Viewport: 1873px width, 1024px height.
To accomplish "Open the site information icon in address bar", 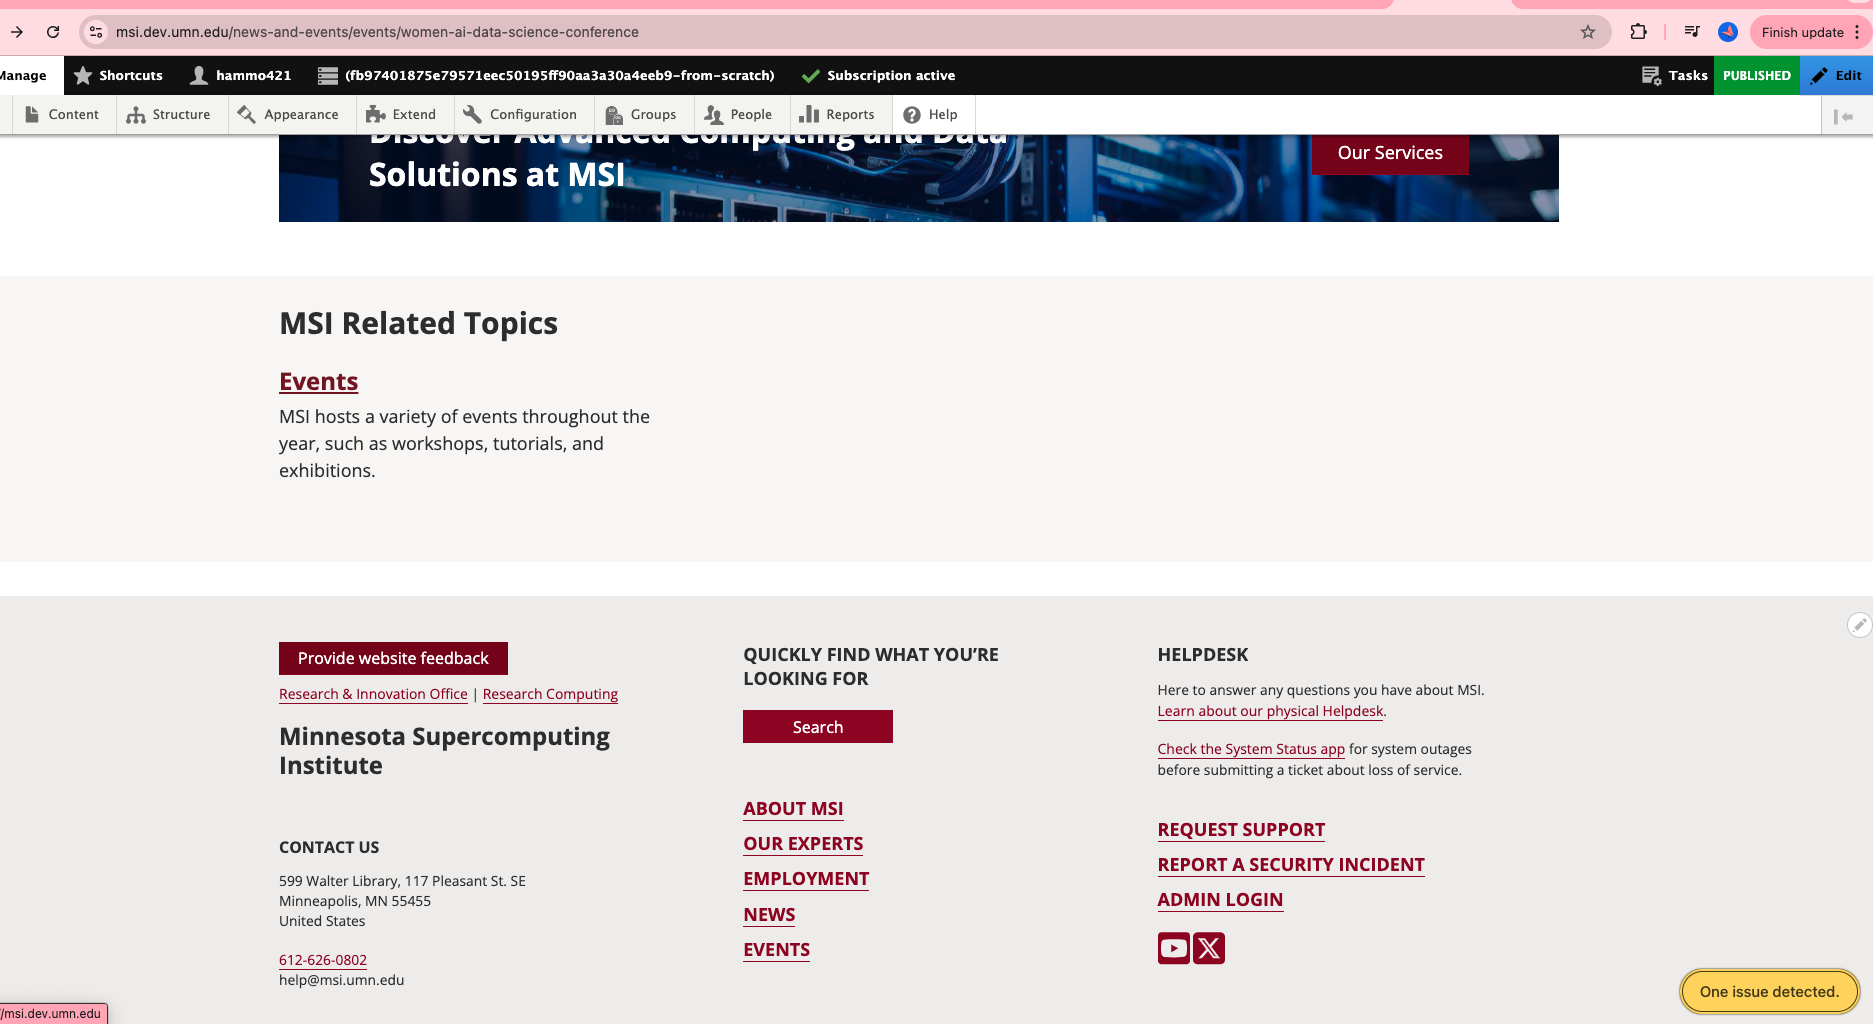I will (x=96, y=32).
